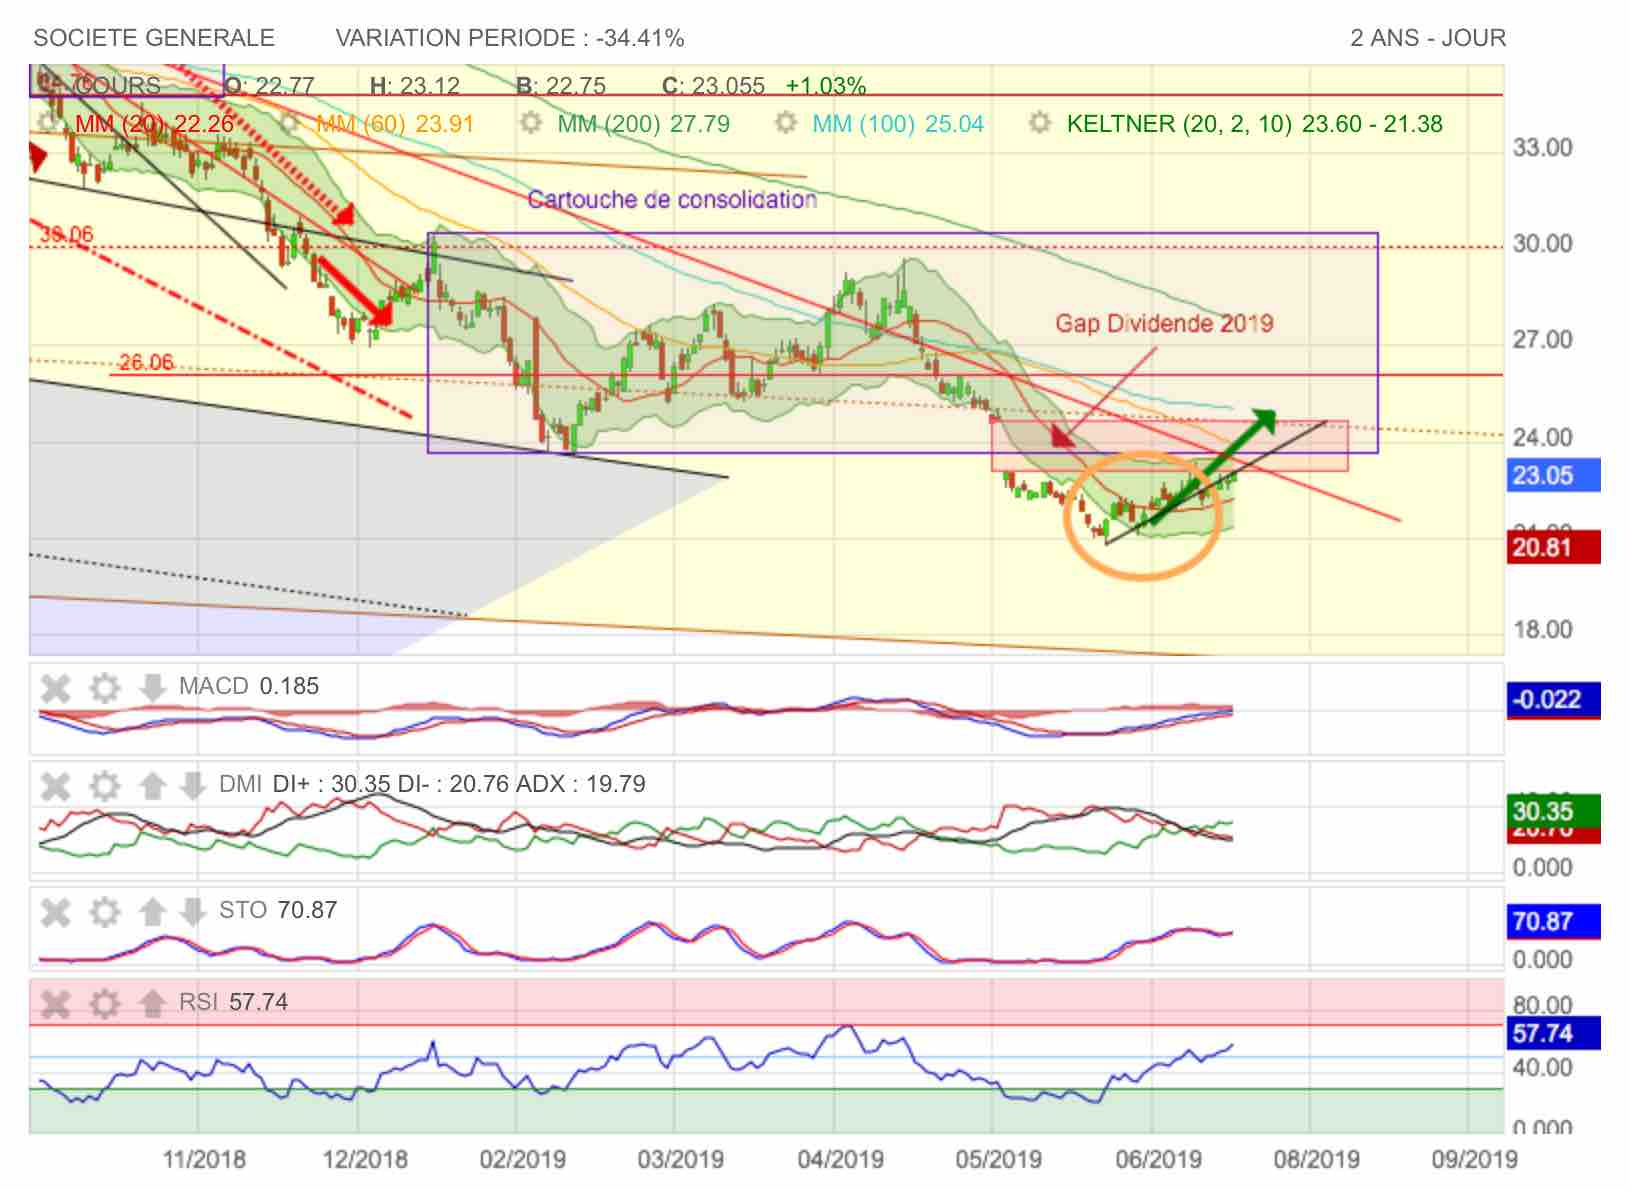The image size is (1630, 1190).
Task: Move the RSI panel up
Action: click(152, 1003)
